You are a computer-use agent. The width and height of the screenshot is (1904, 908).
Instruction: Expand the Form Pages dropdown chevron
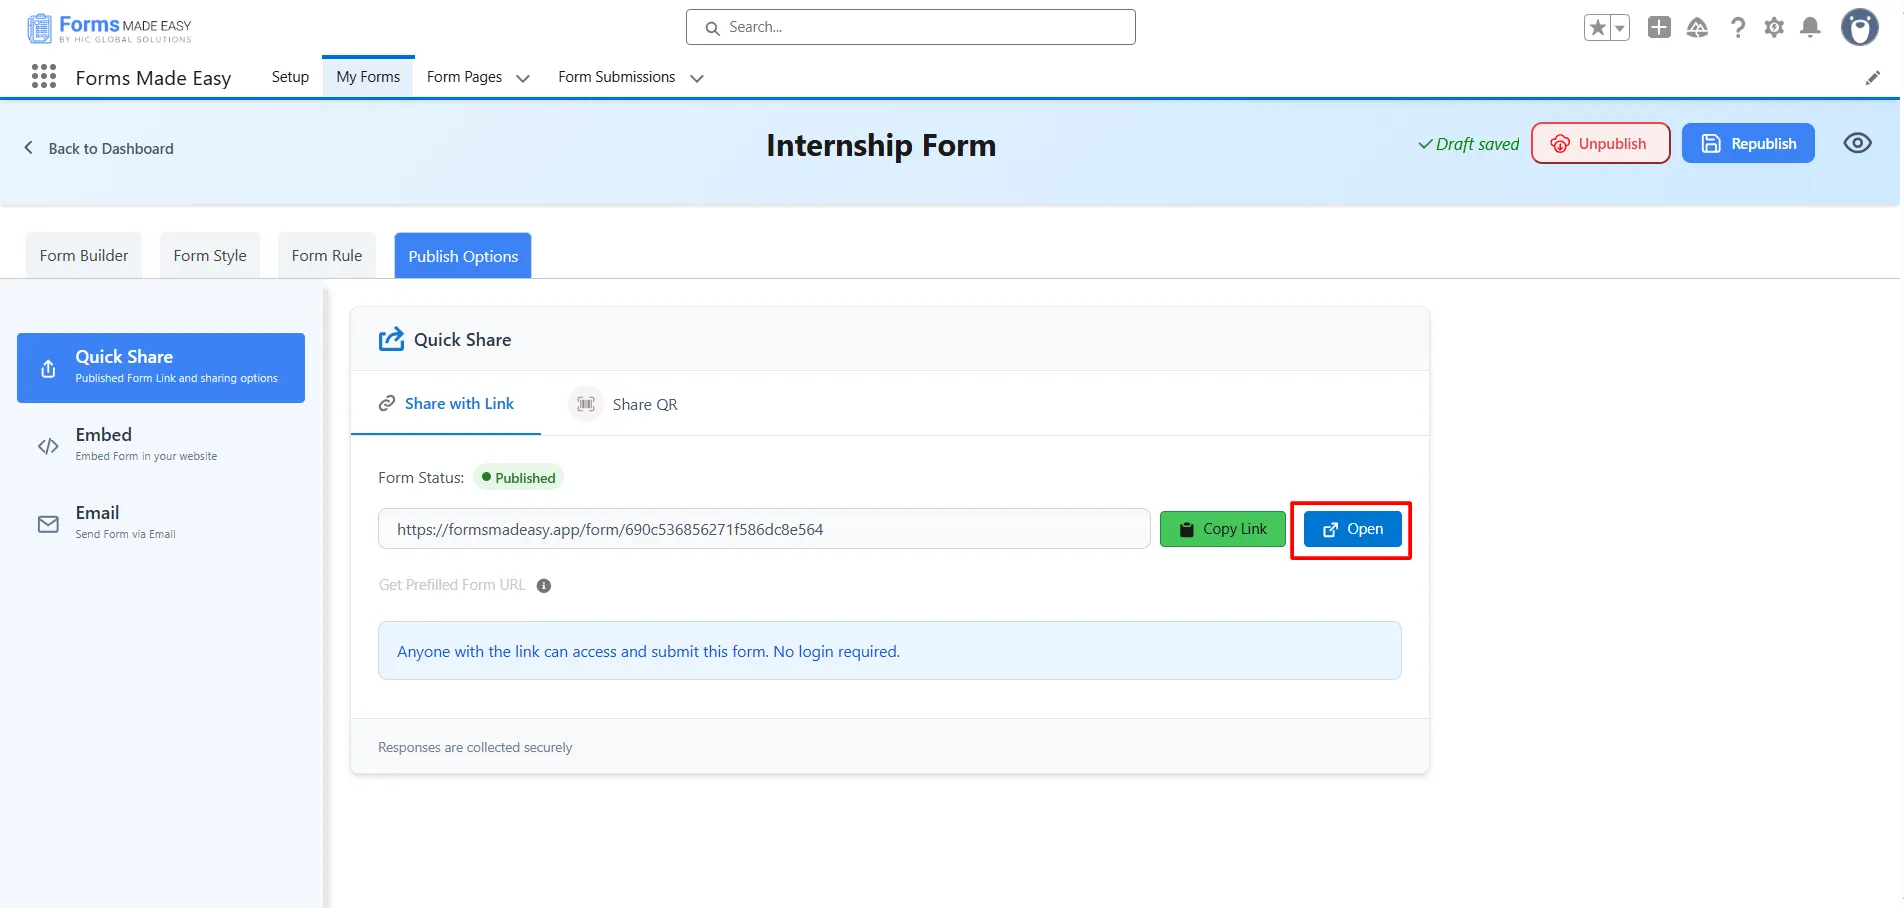(x=522, y=78)
